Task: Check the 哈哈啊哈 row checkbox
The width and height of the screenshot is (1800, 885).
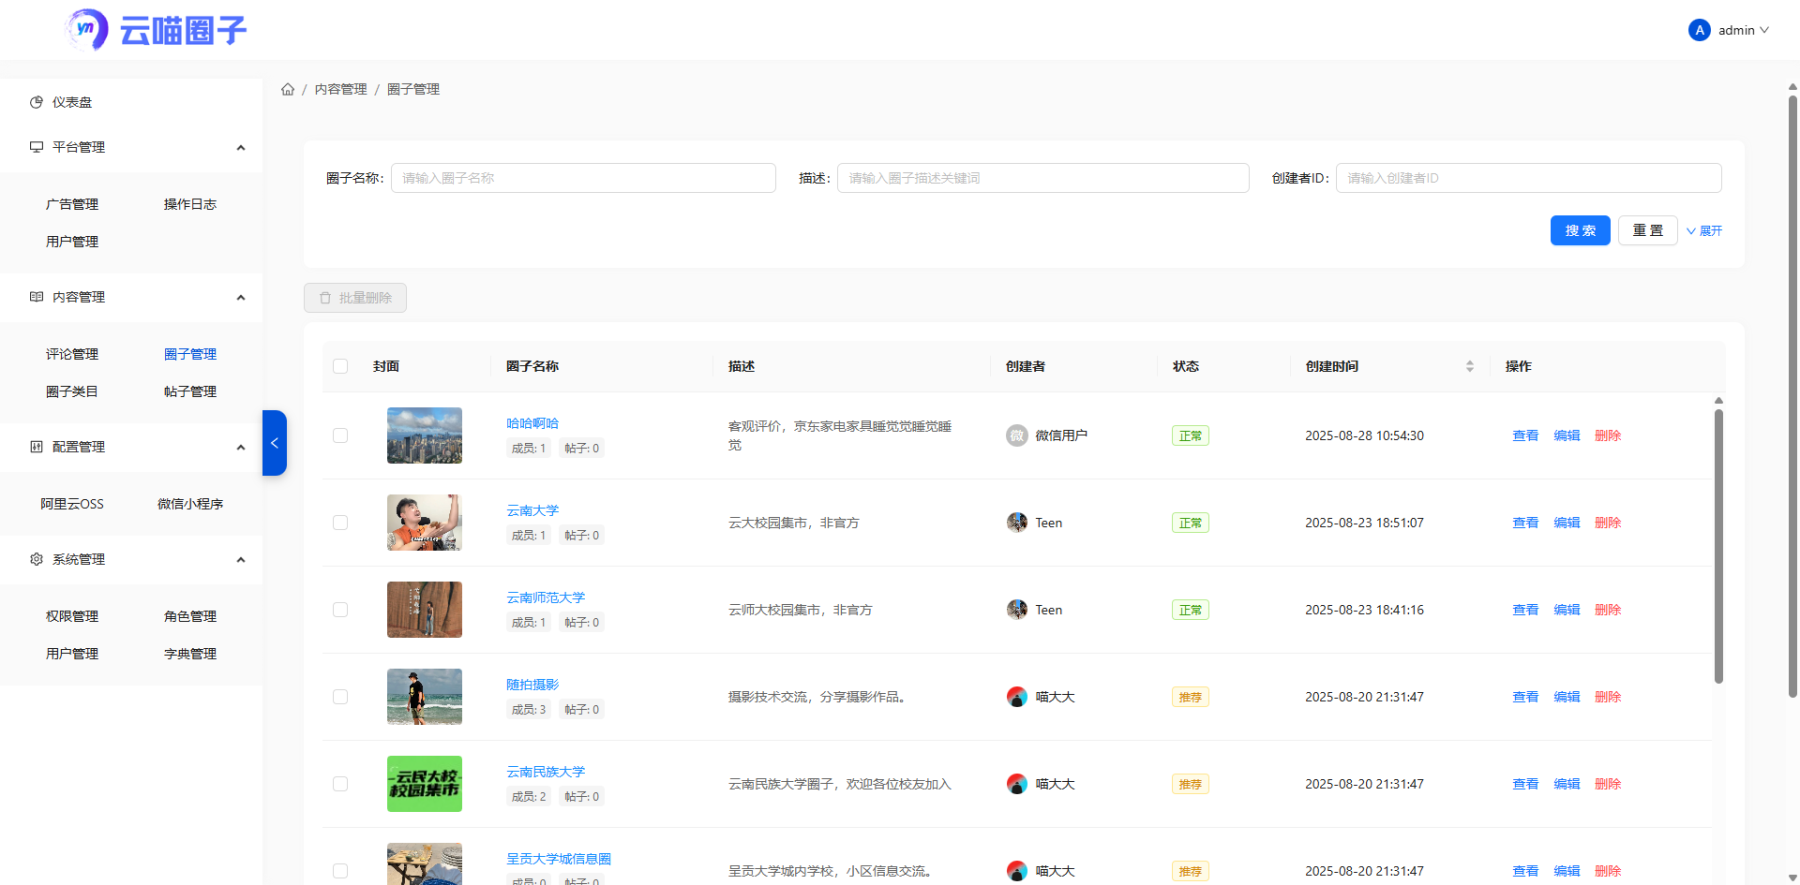Action: pyautogui.click(x=340, y=436)
